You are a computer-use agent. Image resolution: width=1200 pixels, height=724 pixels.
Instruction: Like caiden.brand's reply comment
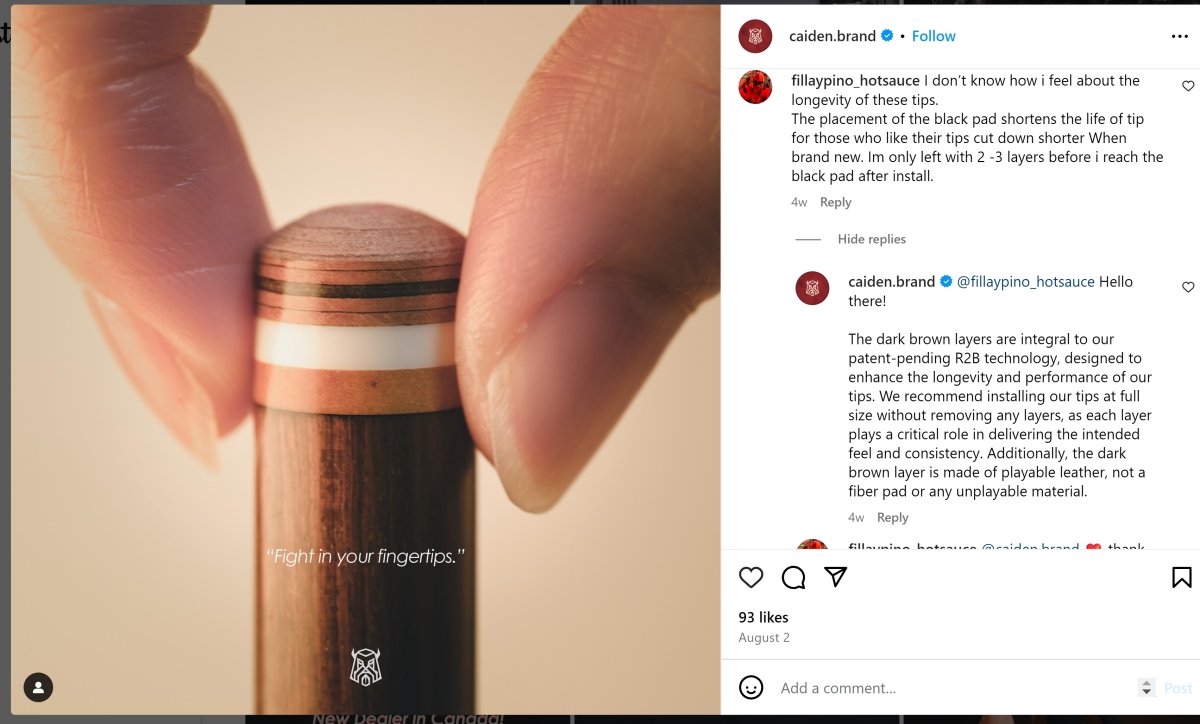(x=1188, y=287)
